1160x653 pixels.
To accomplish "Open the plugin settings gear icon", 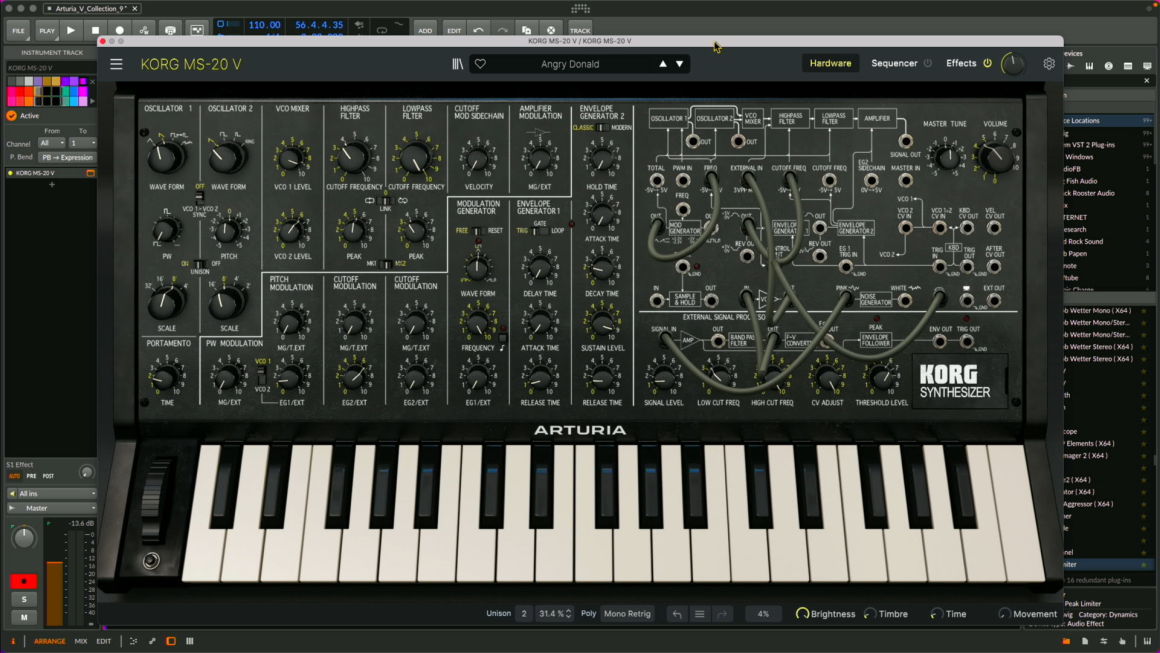I will (1048, 64).
